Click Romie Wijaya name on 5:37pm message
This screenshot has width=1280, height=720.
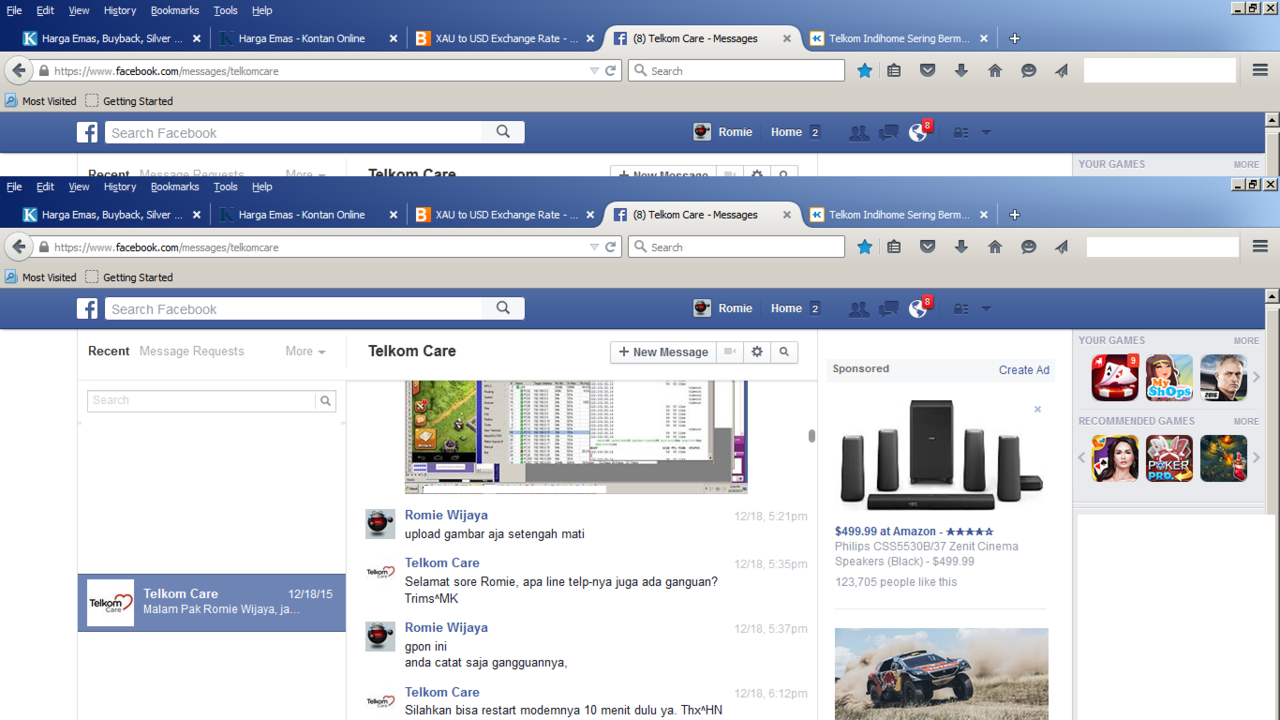point(446,627)
